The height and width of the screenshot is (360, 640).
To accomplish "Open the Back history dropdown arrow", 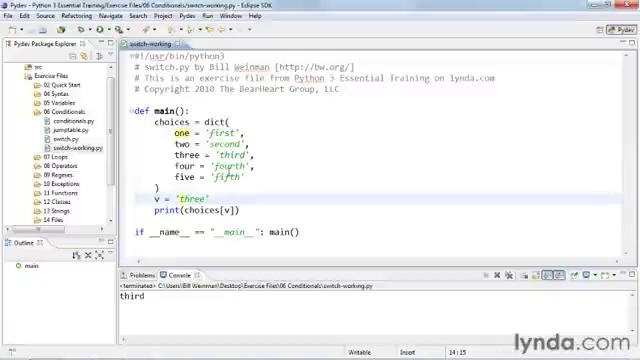I will coord(231,29).
